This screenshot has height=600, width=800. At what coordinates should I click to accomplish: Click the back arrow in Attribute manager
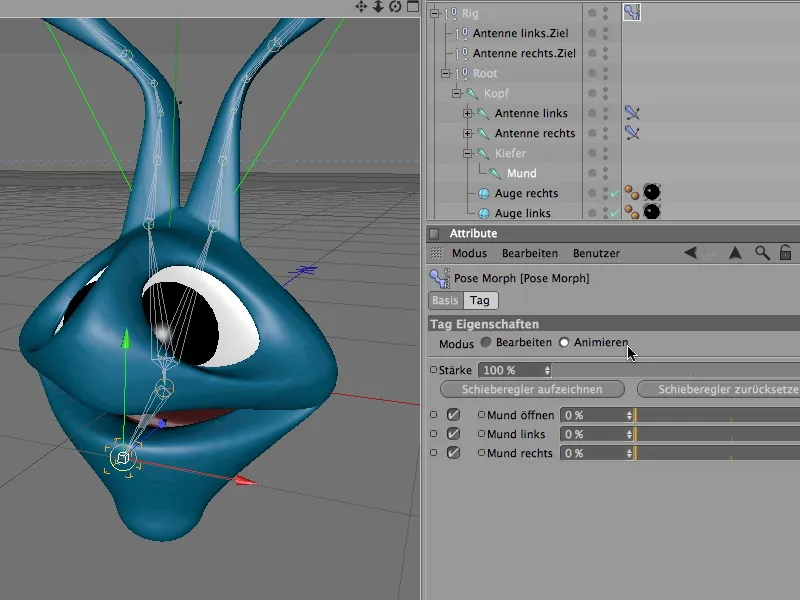click(x=690, y=253)
